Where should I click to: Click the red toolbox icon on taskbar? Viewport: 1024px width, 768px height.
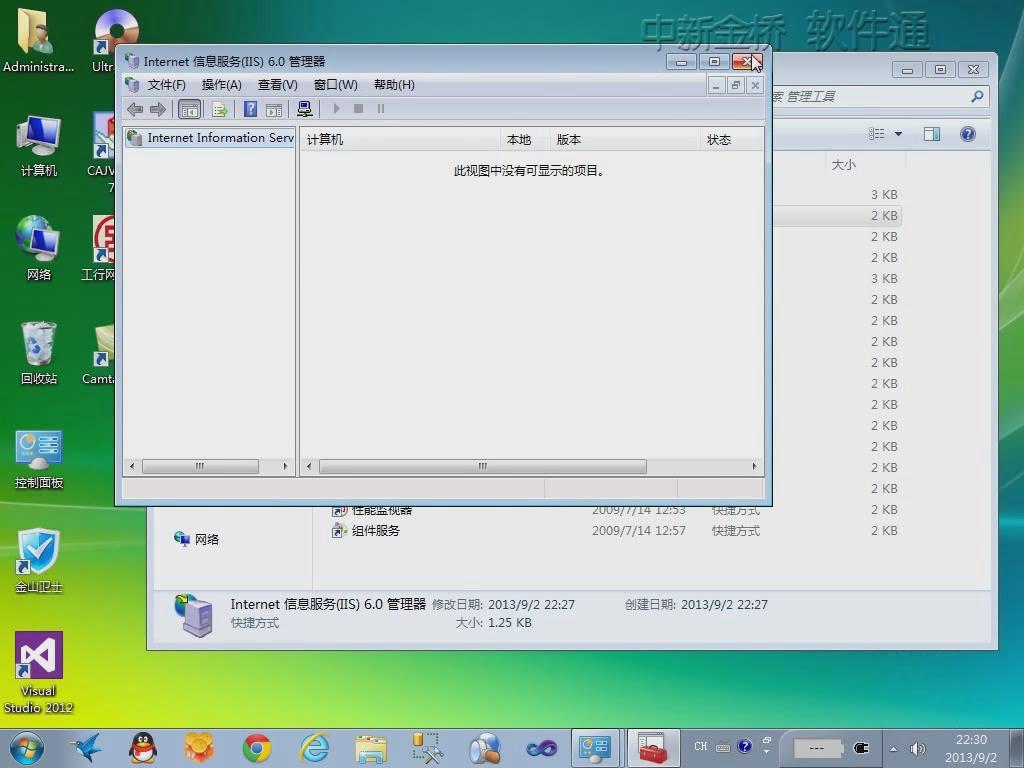[653, 748]
